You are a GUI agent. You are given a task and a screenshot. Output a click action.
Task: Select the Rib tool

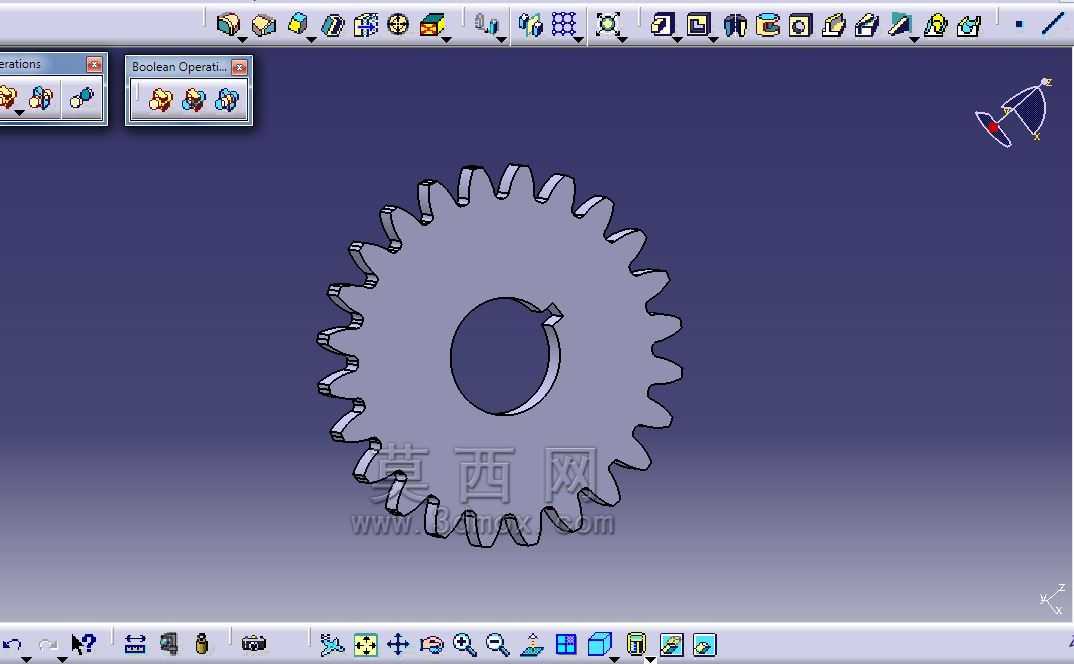click(x=834, y=25)
